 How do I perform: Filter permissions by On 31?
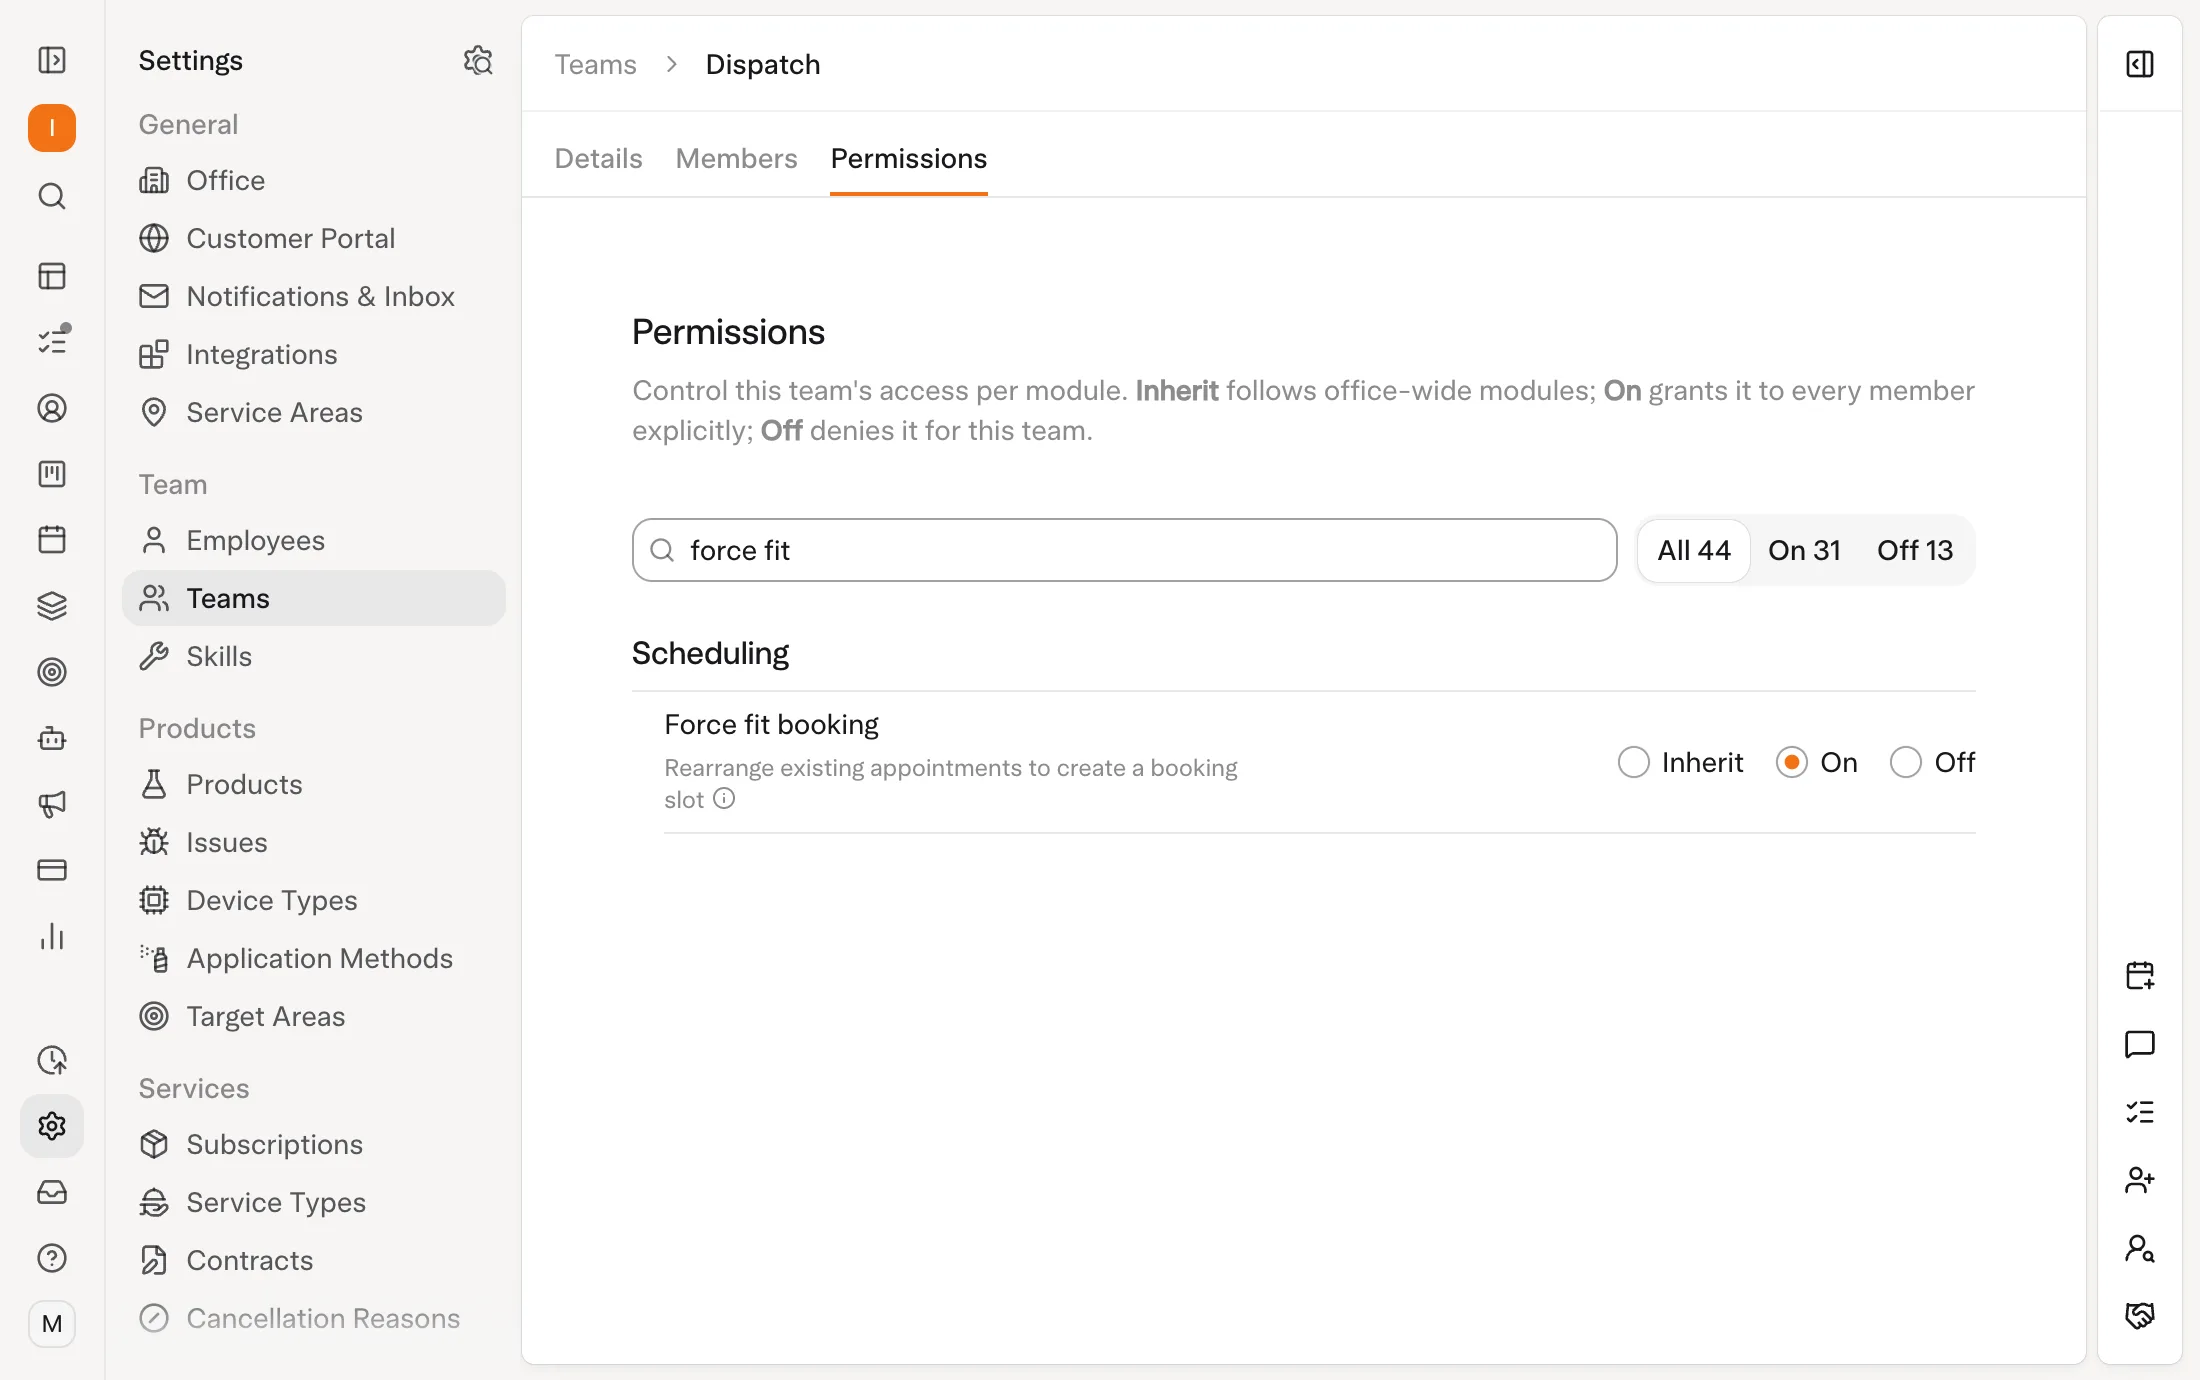click(1804, 550)
